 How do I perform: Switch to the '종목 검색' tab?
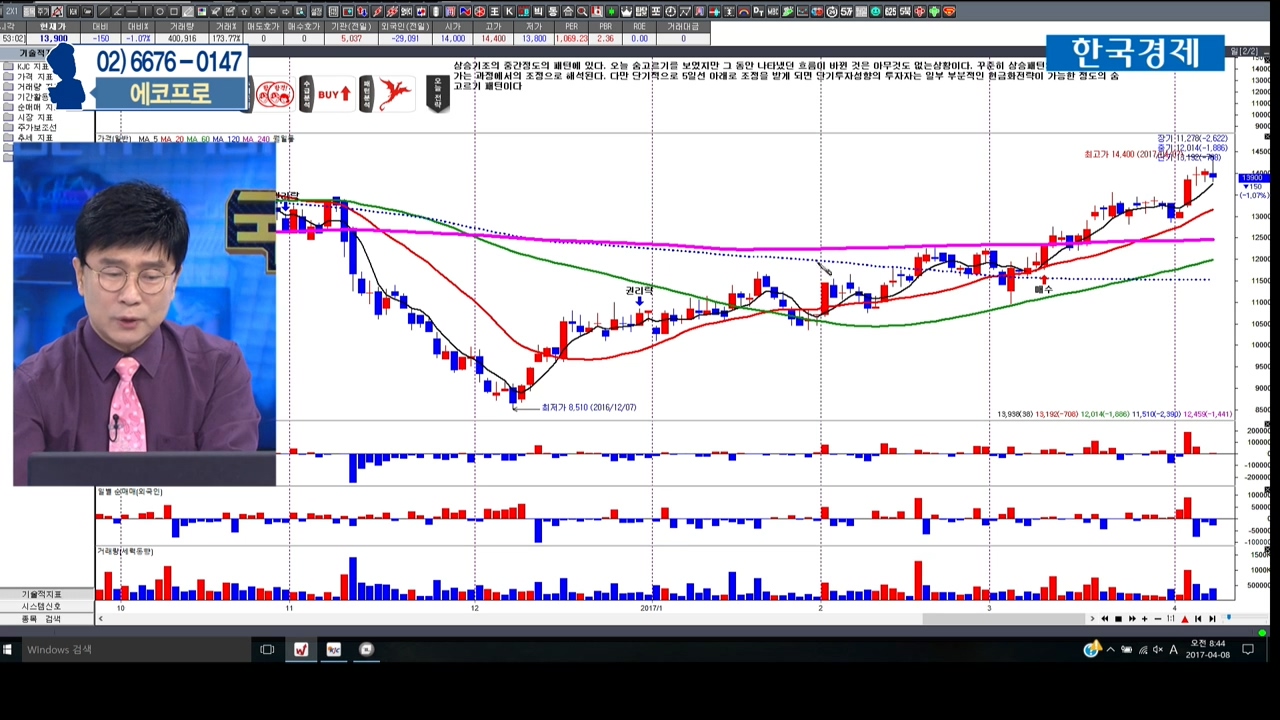pyautogui.click(x=42, y=619)
